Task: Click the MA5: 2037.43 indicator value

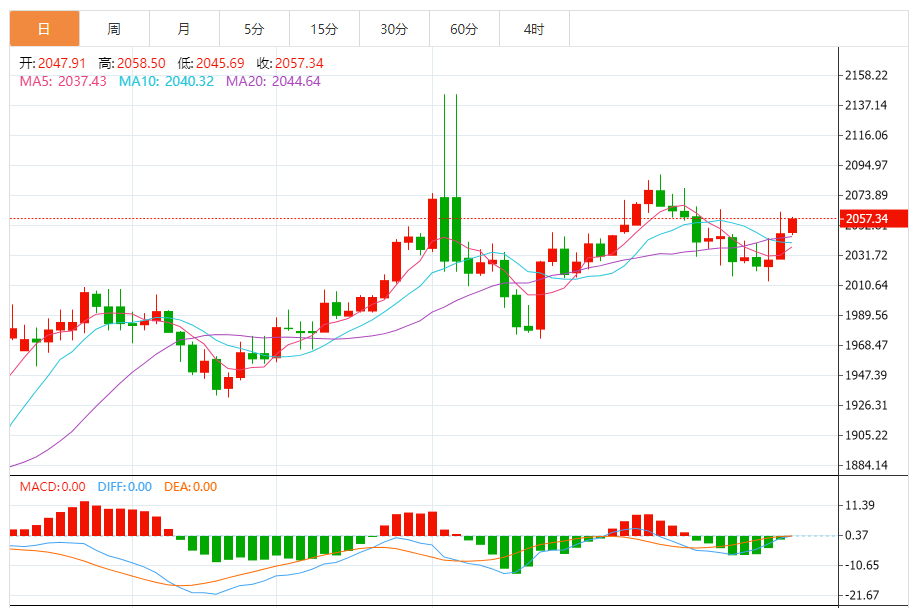Action: (x=63, y=81)
